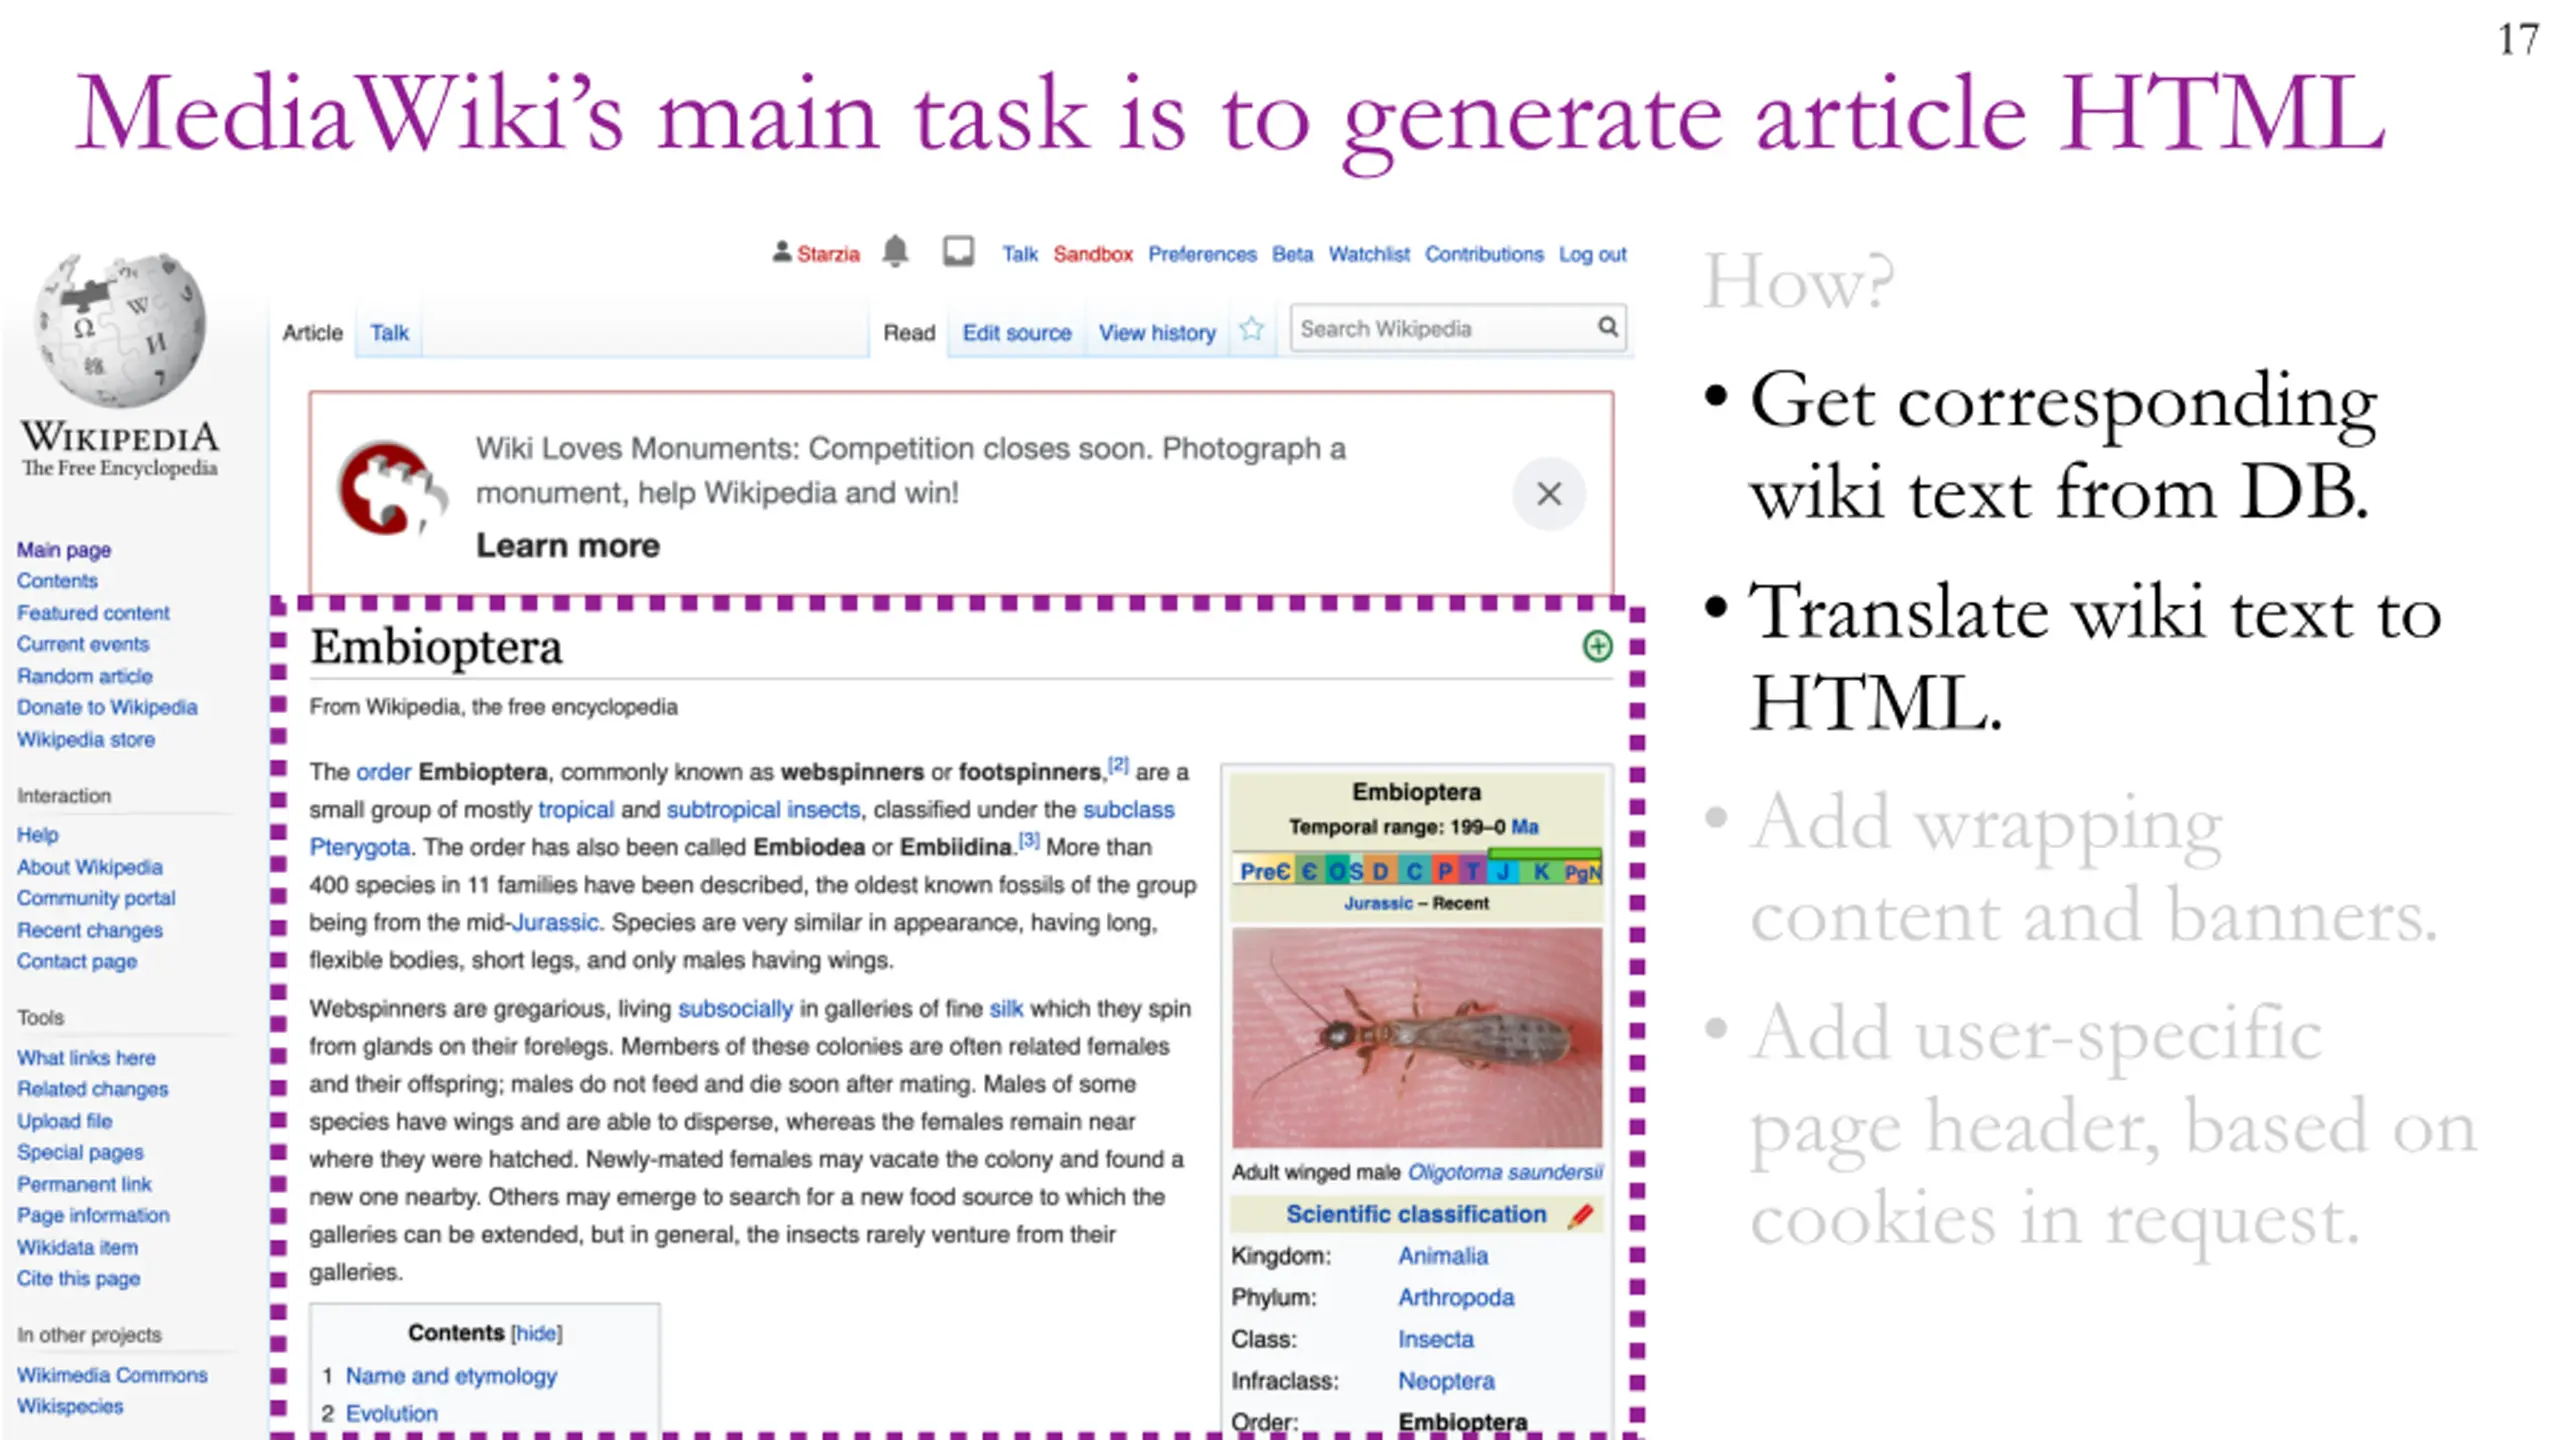The width and height of the screenshot is (2560, 1440).
Task: Open the View history tab
Action: (1157, 333)
